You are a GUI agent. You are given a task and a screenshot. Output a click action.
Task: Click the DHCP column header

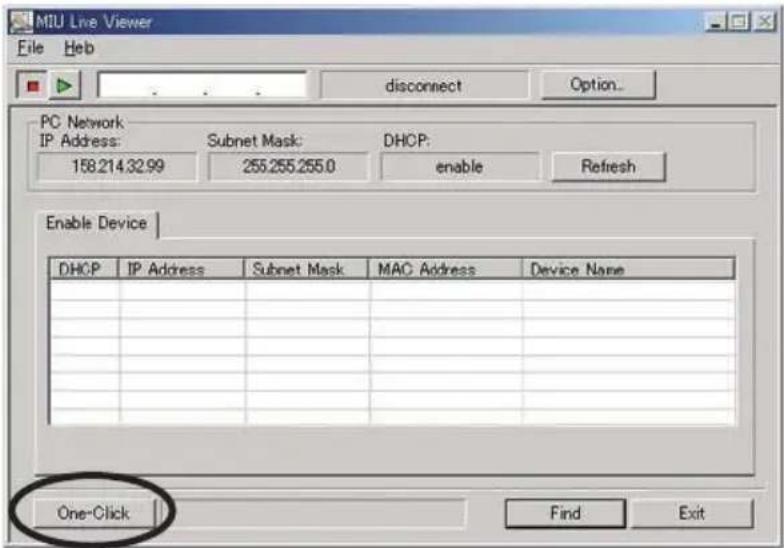(x=83, y=269)
